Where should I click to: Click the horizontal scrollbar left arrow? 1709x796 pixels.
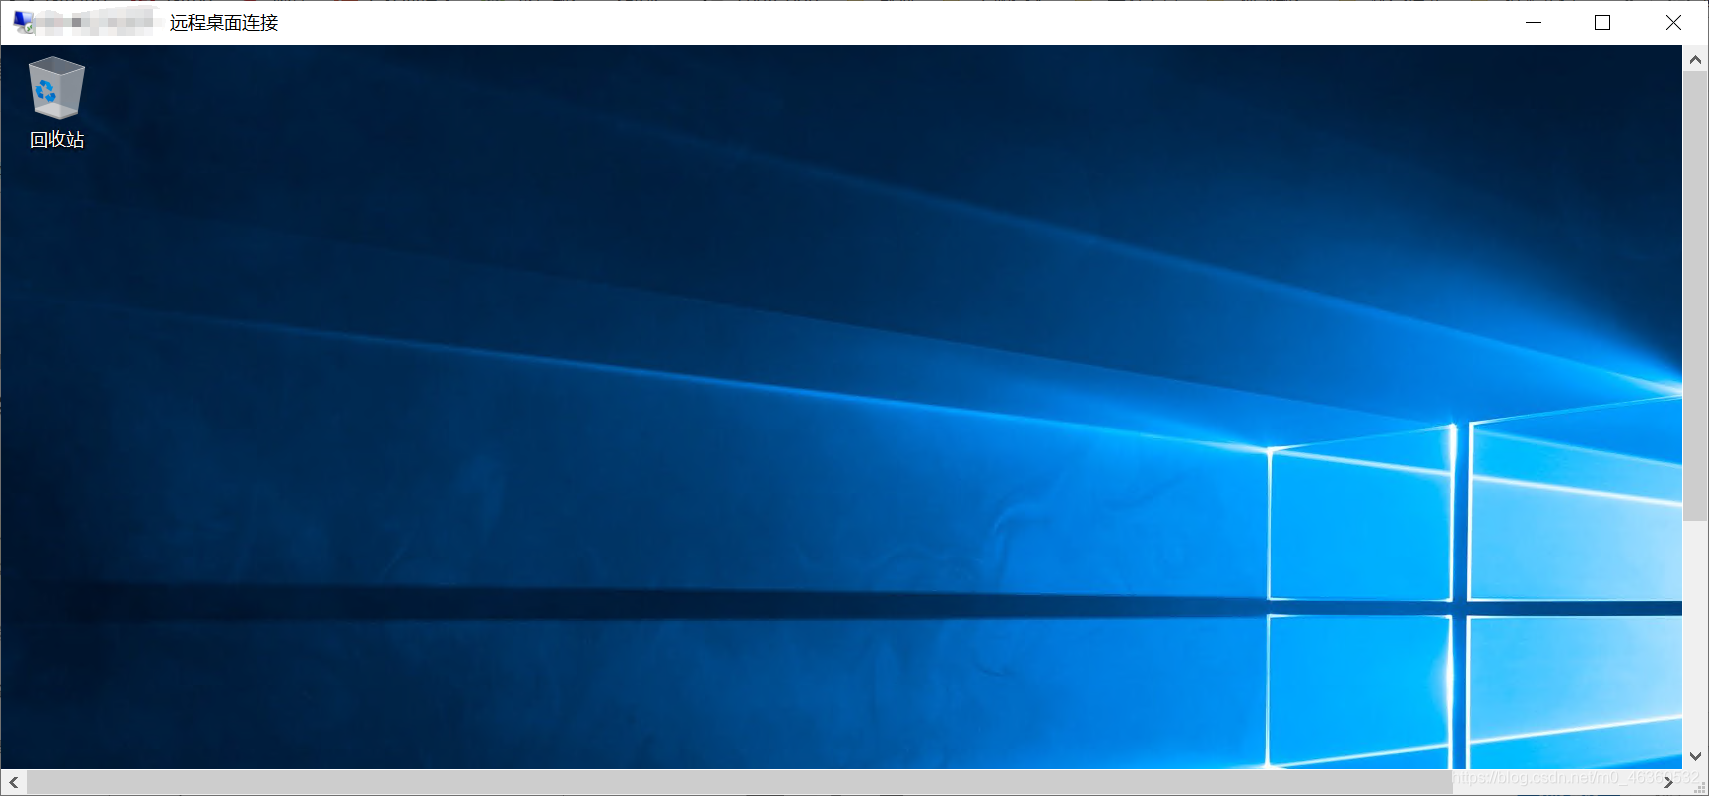[14, 783]
